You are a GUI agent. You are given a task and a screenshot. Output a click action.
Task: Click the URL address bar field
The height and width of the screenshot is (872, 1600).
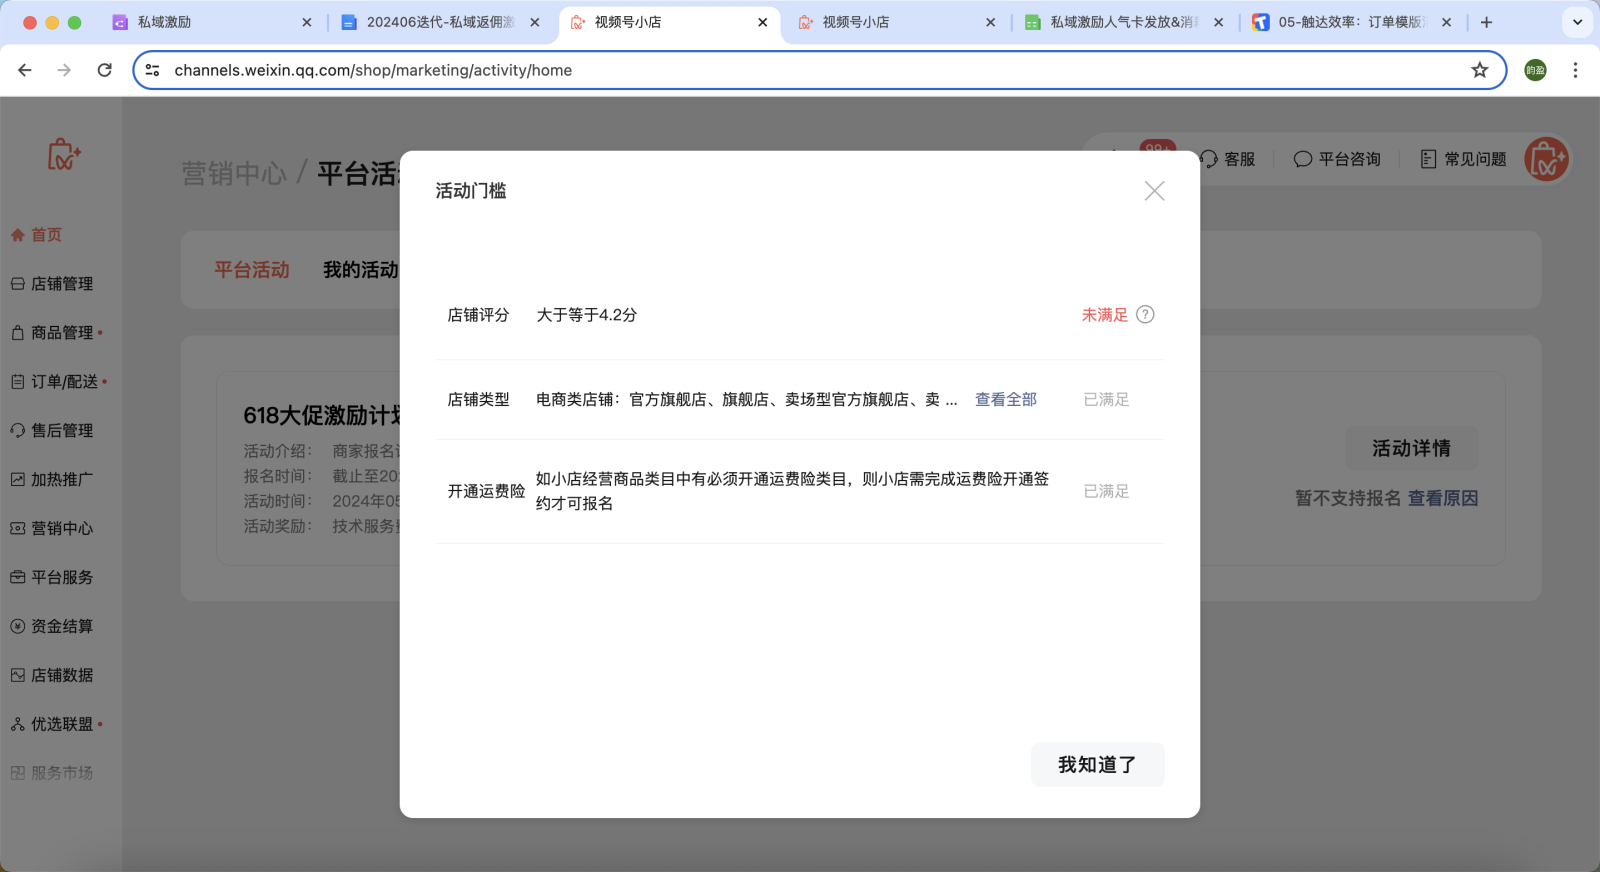click(800, 70)
